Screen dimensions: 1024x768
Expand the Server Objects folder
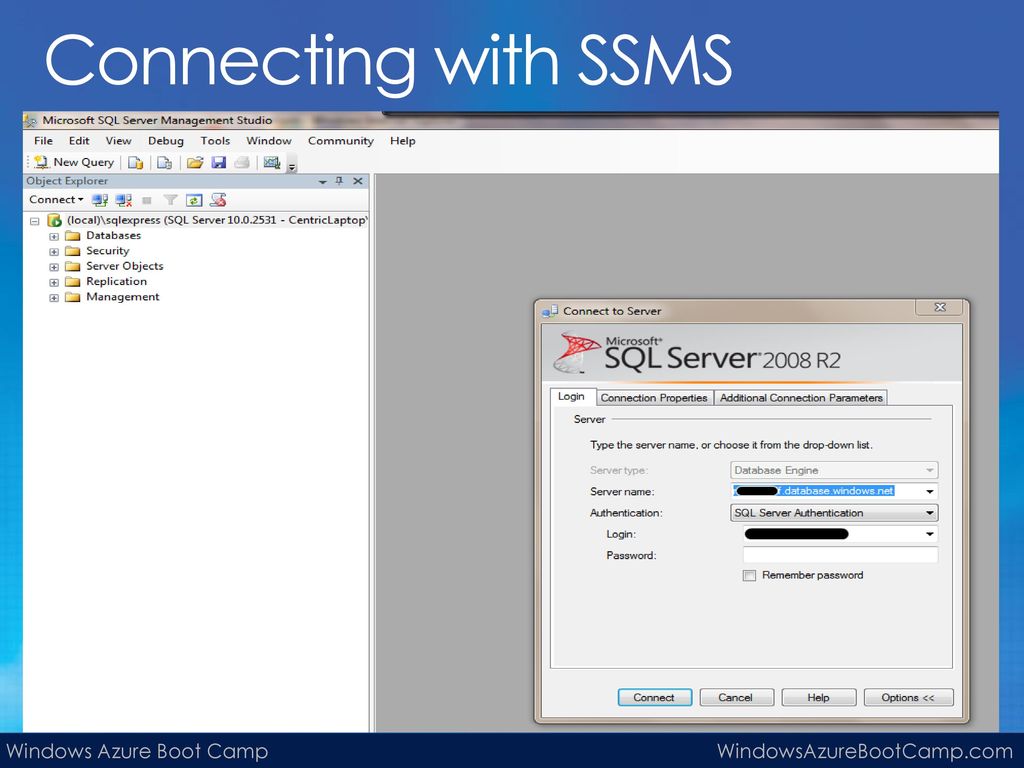pos(54,267)
